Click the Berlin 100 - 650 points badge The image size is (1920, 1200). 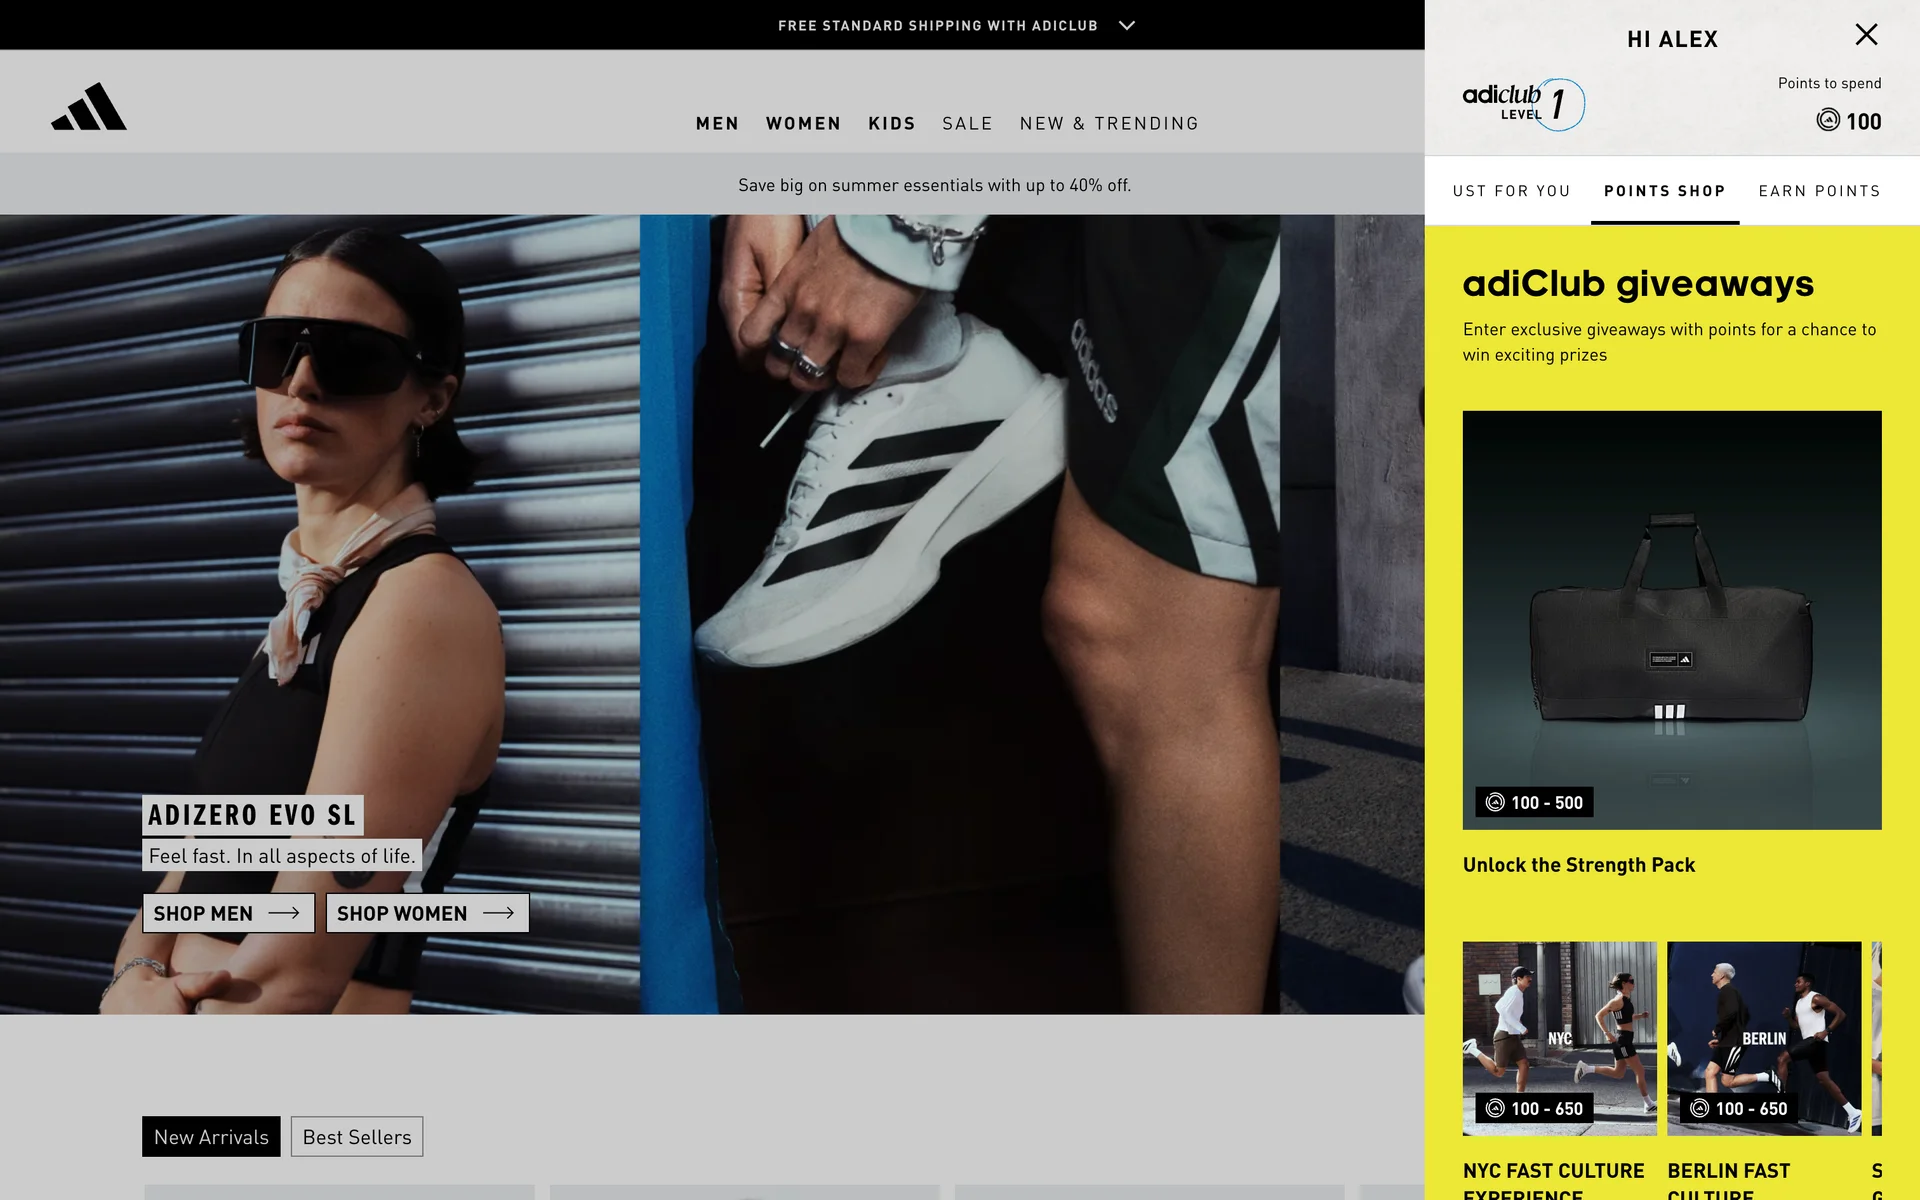[x=1738, y=1108]
